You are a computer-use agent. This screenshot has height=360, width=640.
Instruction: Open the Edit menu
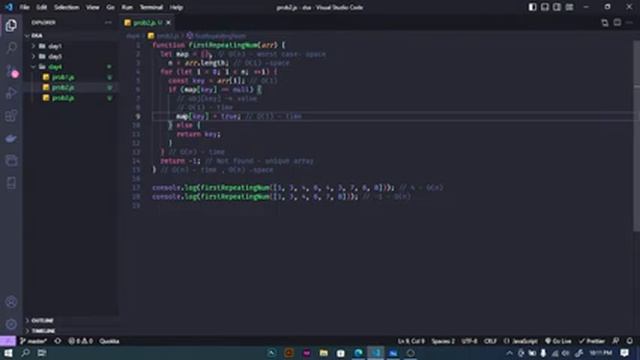(x=41, y=7)
